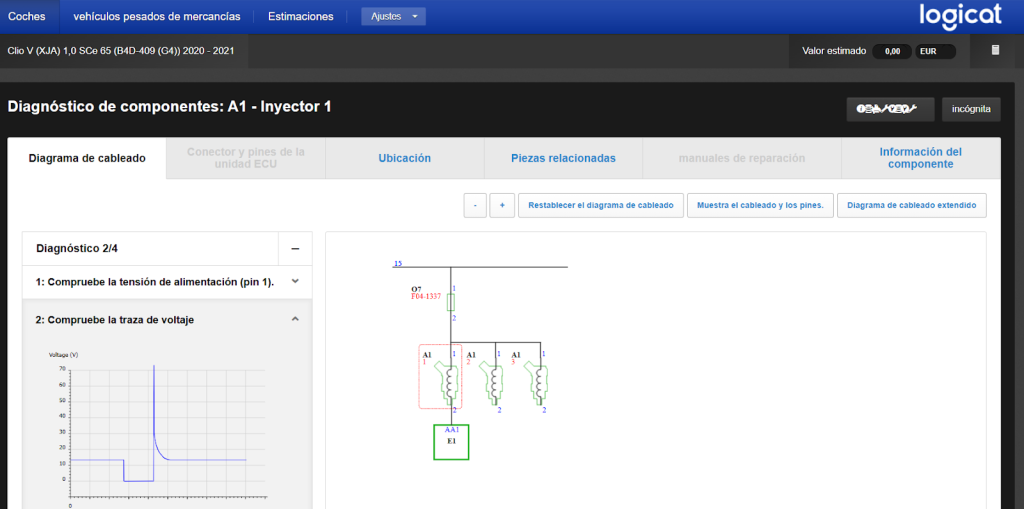Switch to manuales de reparación tab

pos(741,158)
